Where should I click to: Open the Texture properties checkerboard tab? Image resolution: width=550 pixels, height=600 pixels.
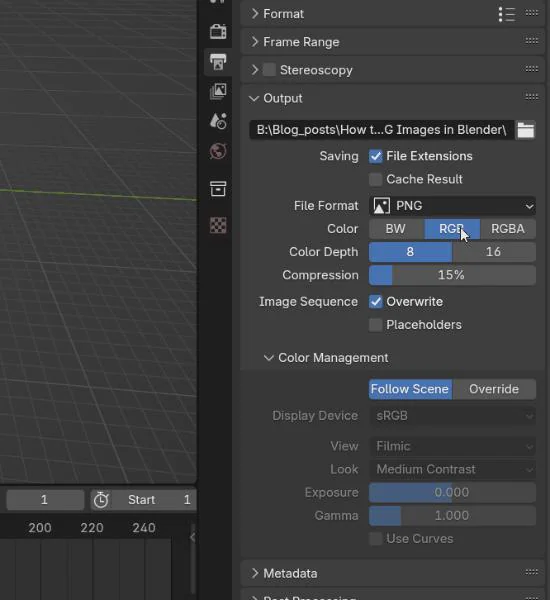(x=218, y=225)
